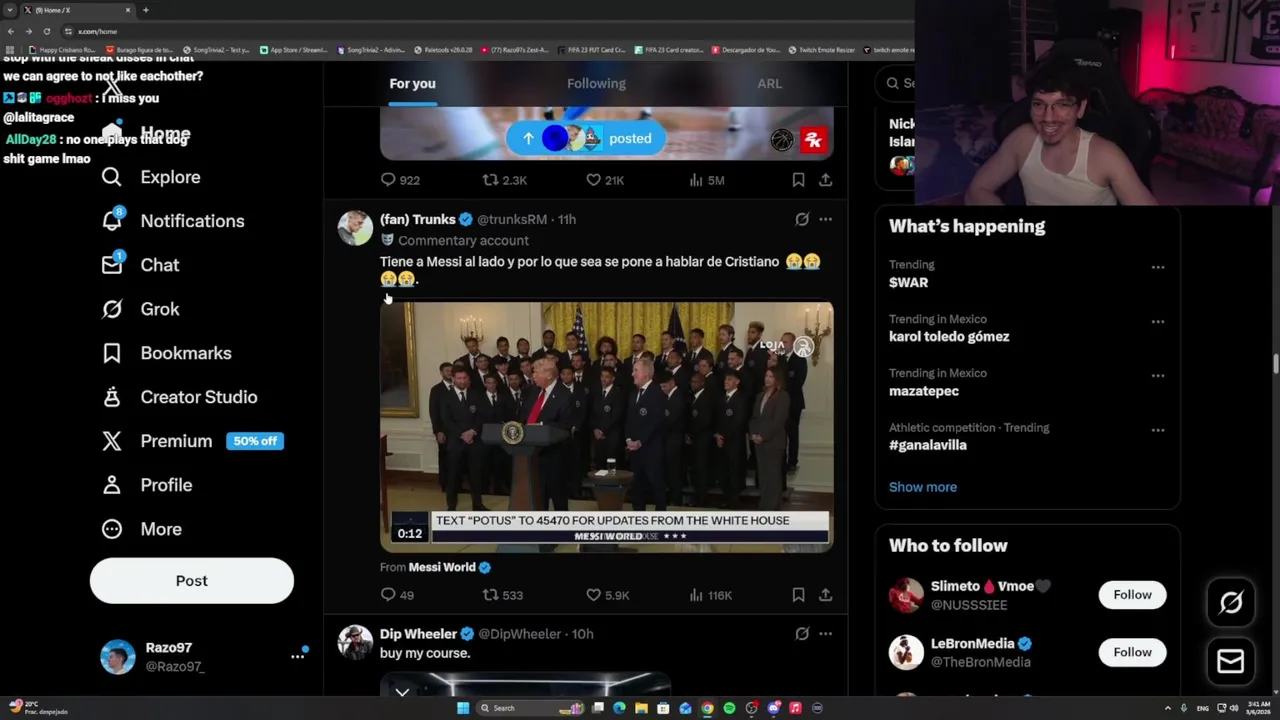Bookmark the Trunks Messi post
This screenshot has height=720, width=1280.
pos(798,595)
